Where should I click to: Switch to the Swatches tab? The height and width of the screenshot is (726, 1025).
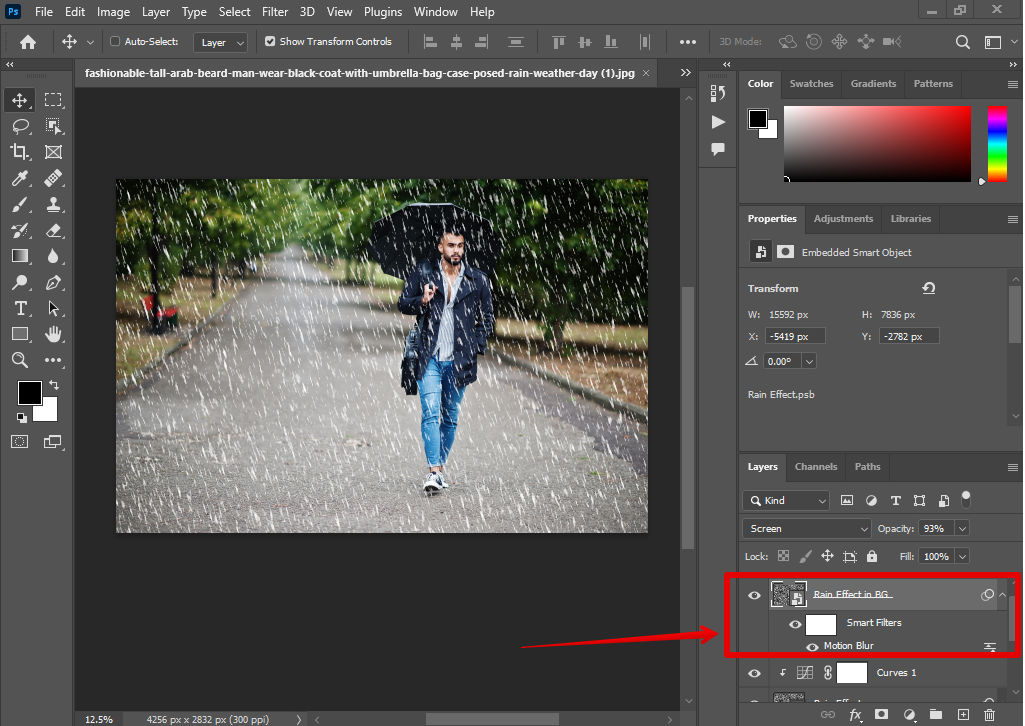(x=811, y=84)
